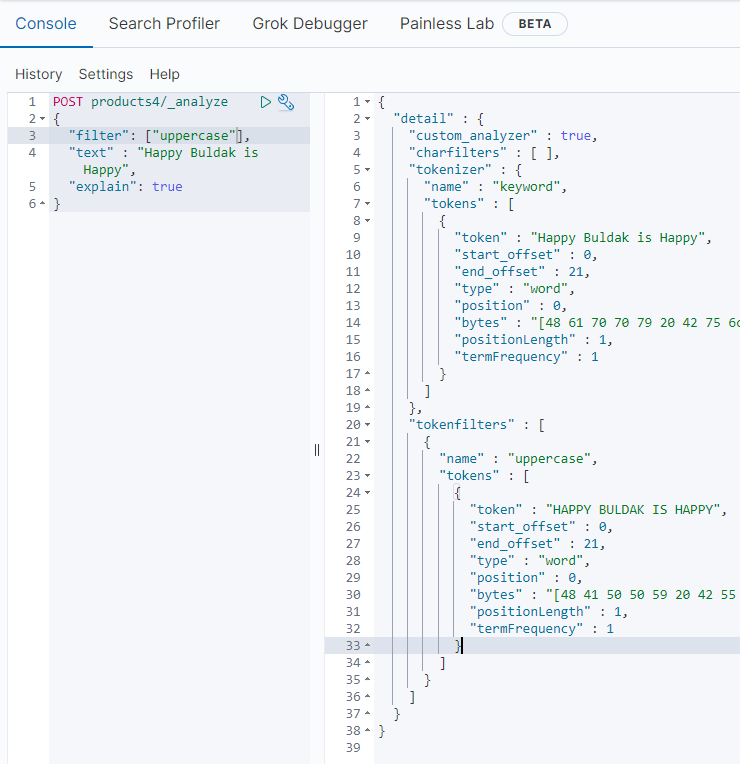Viewport: 740px width, 764px height.
Task: Fold the uppercase filter "tokens" array, line 23
Action: (x=369, y=476)
